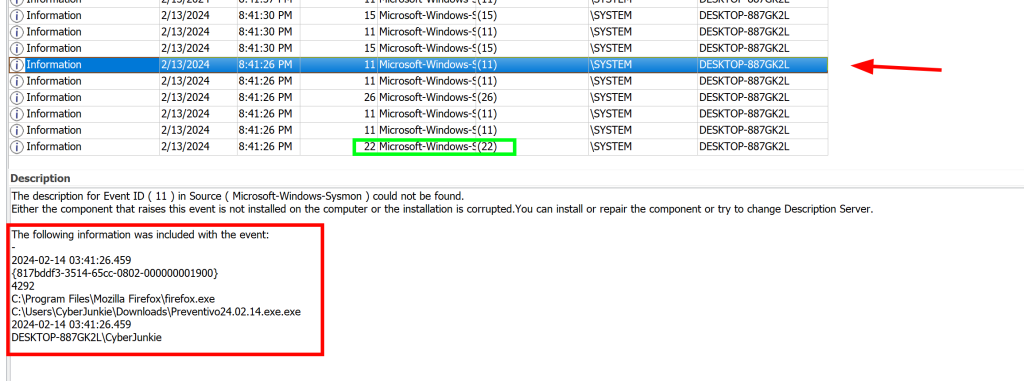
Task: Click 8:41:26 PM in the highlighted row
Action: [x=265, y=65]
